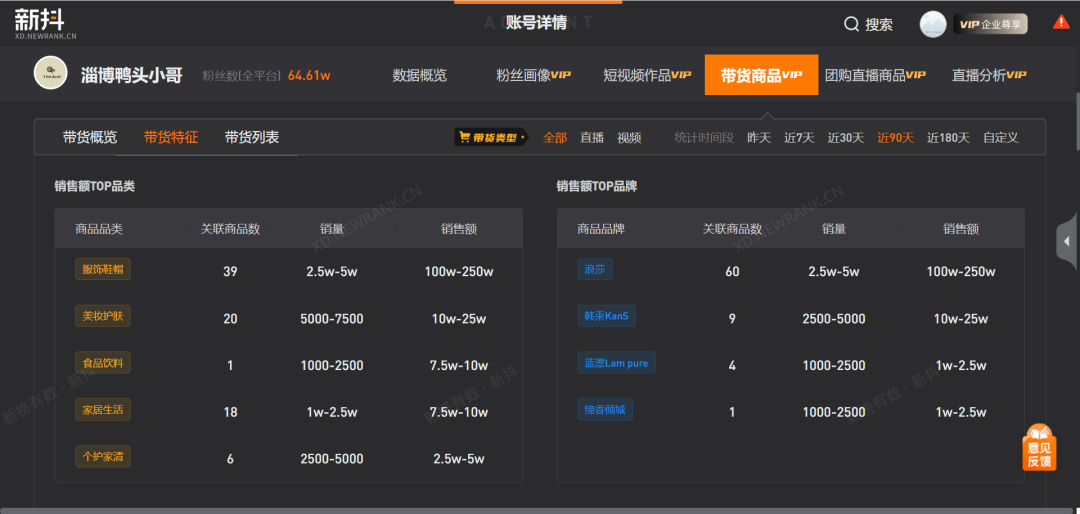Switch to 带货列表 sub-tab

(x=252, y=137)
